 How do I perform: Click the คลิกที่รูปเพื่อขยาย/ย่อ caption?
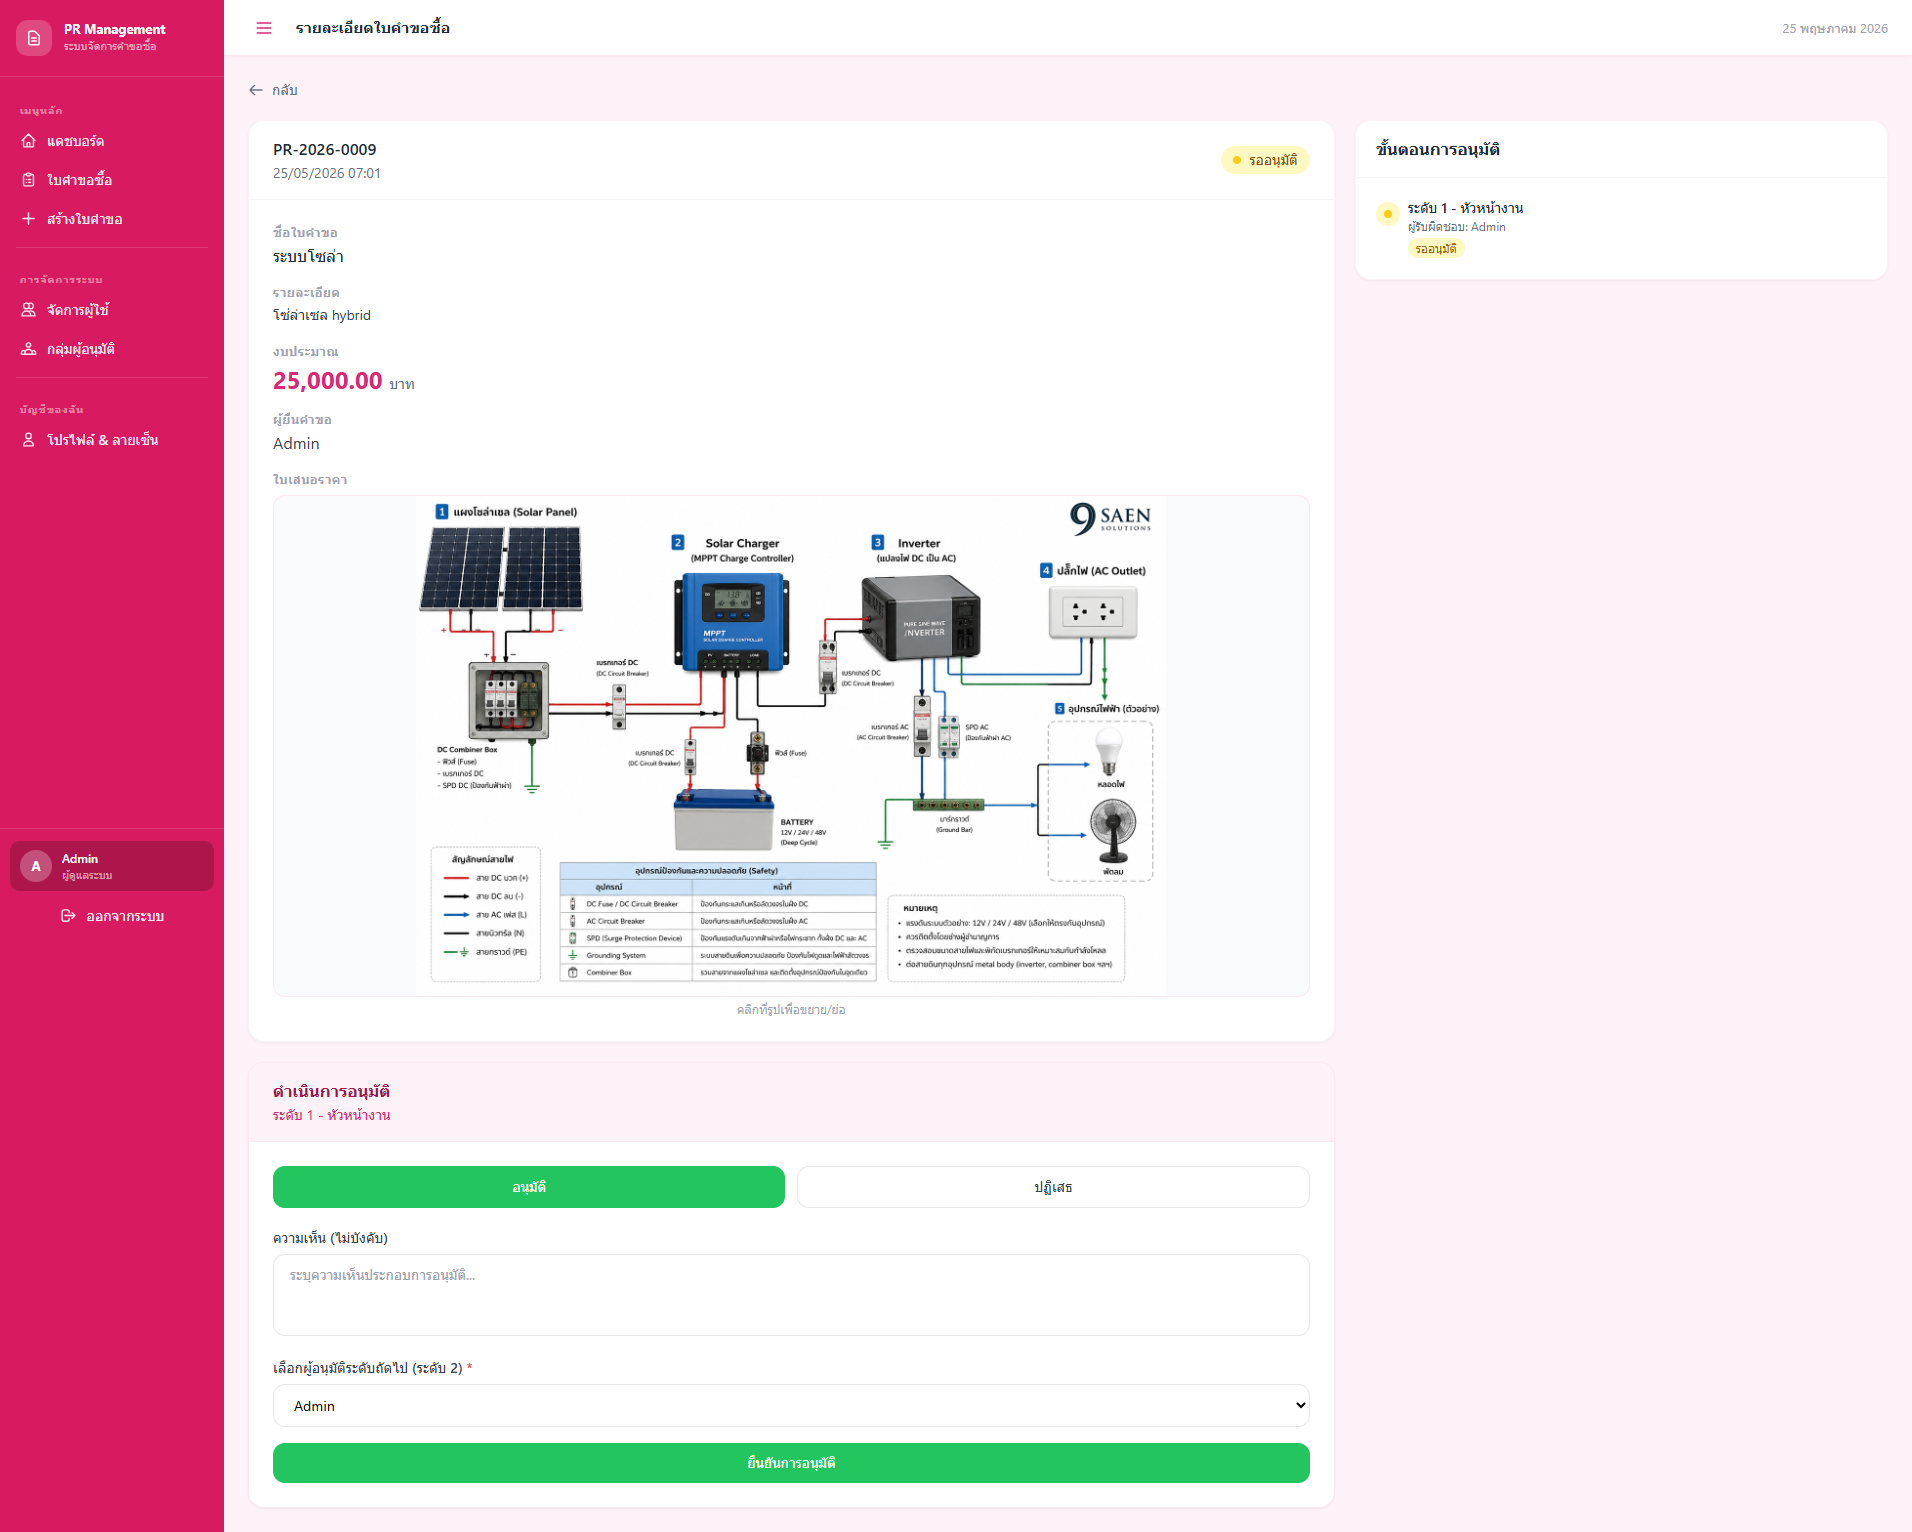[x=791, y=1010]
